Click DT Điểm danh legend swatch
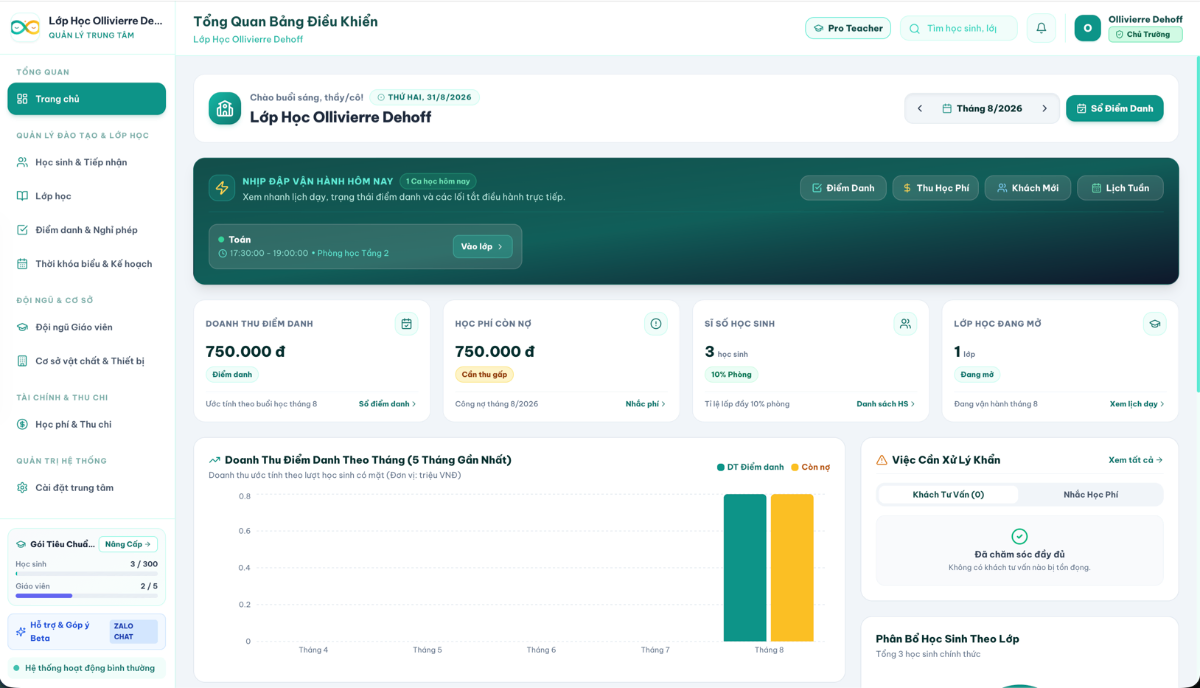The image size is (1200, 688). coord(720,467)
